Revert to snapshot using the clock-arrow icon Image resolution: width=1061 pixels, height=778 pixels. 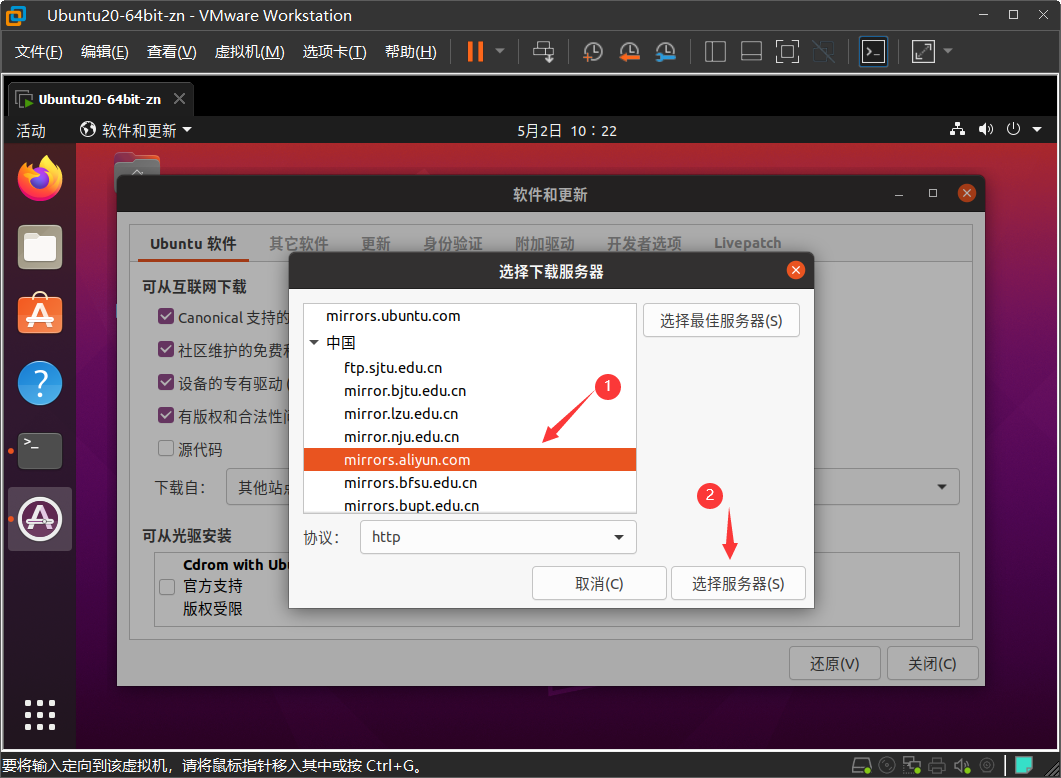(629, 51)
